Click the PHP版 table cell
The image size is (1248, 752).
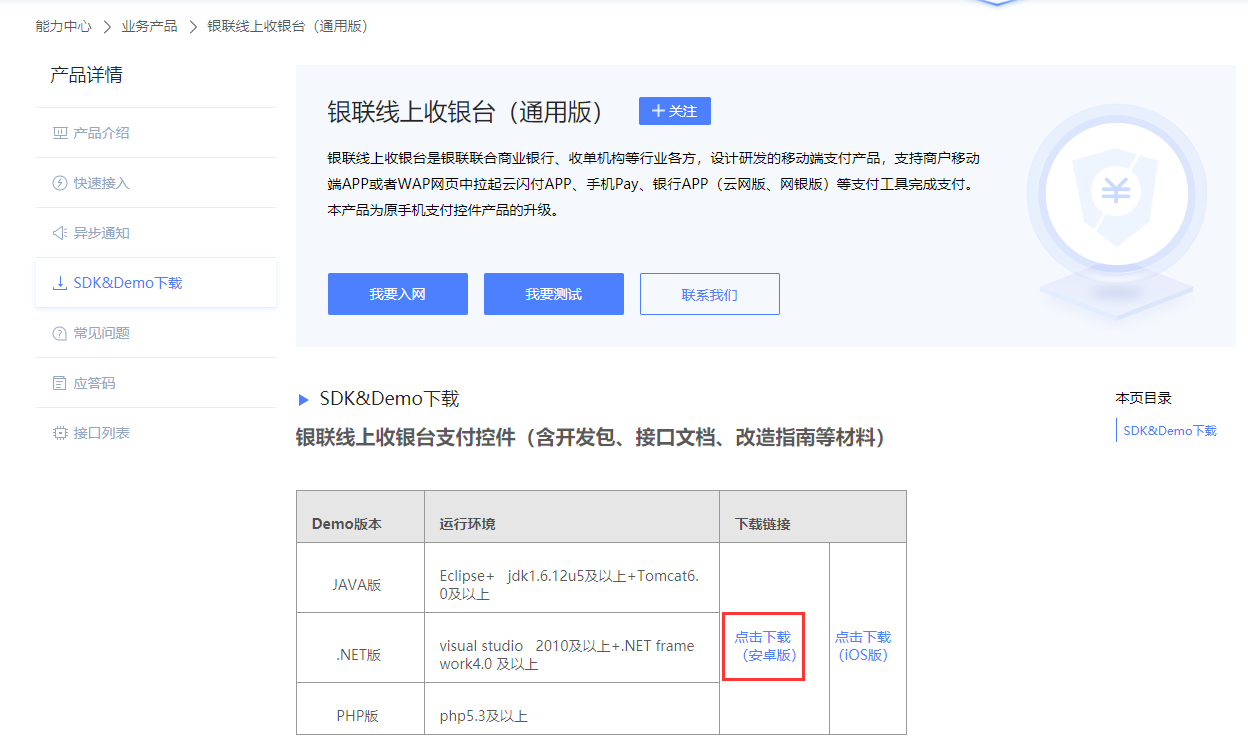tap(360, 710)
